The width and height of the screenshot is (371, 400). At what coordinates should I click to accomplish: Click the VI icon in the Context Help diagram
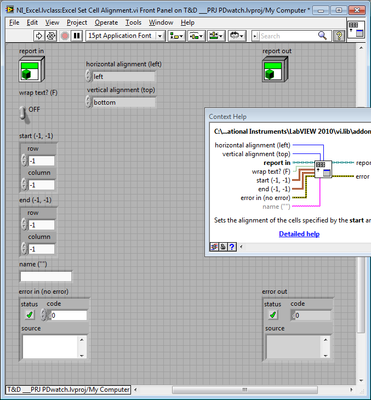[x=323, y=169]
